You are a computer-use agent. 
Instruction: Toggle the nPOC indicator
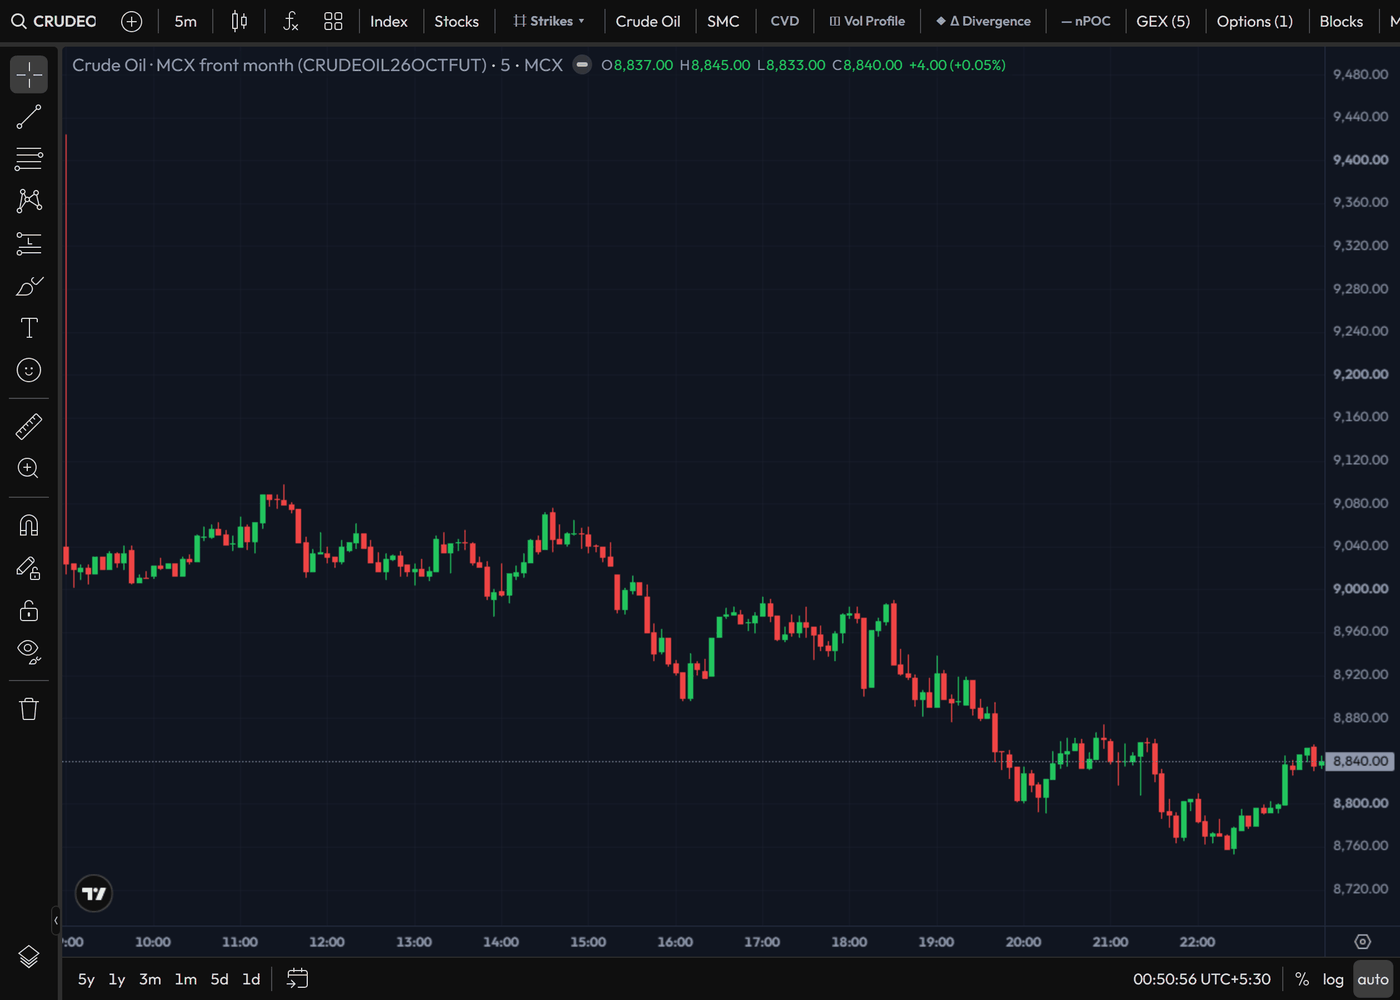coord(1086,21)
